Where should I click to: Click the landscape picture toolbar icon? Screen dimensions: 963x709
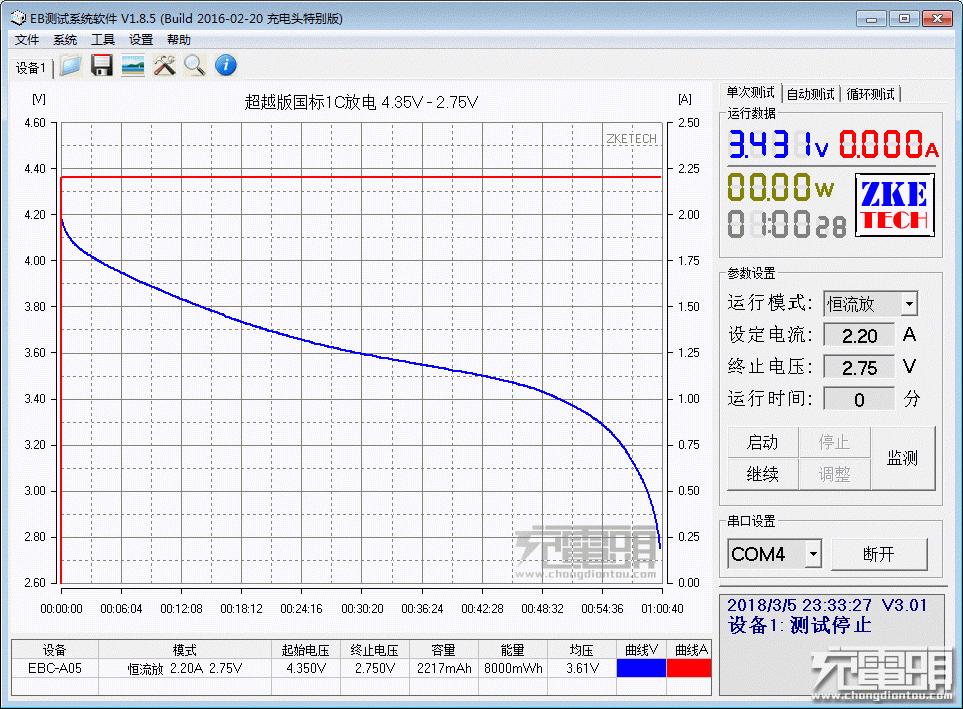point(132,66)
